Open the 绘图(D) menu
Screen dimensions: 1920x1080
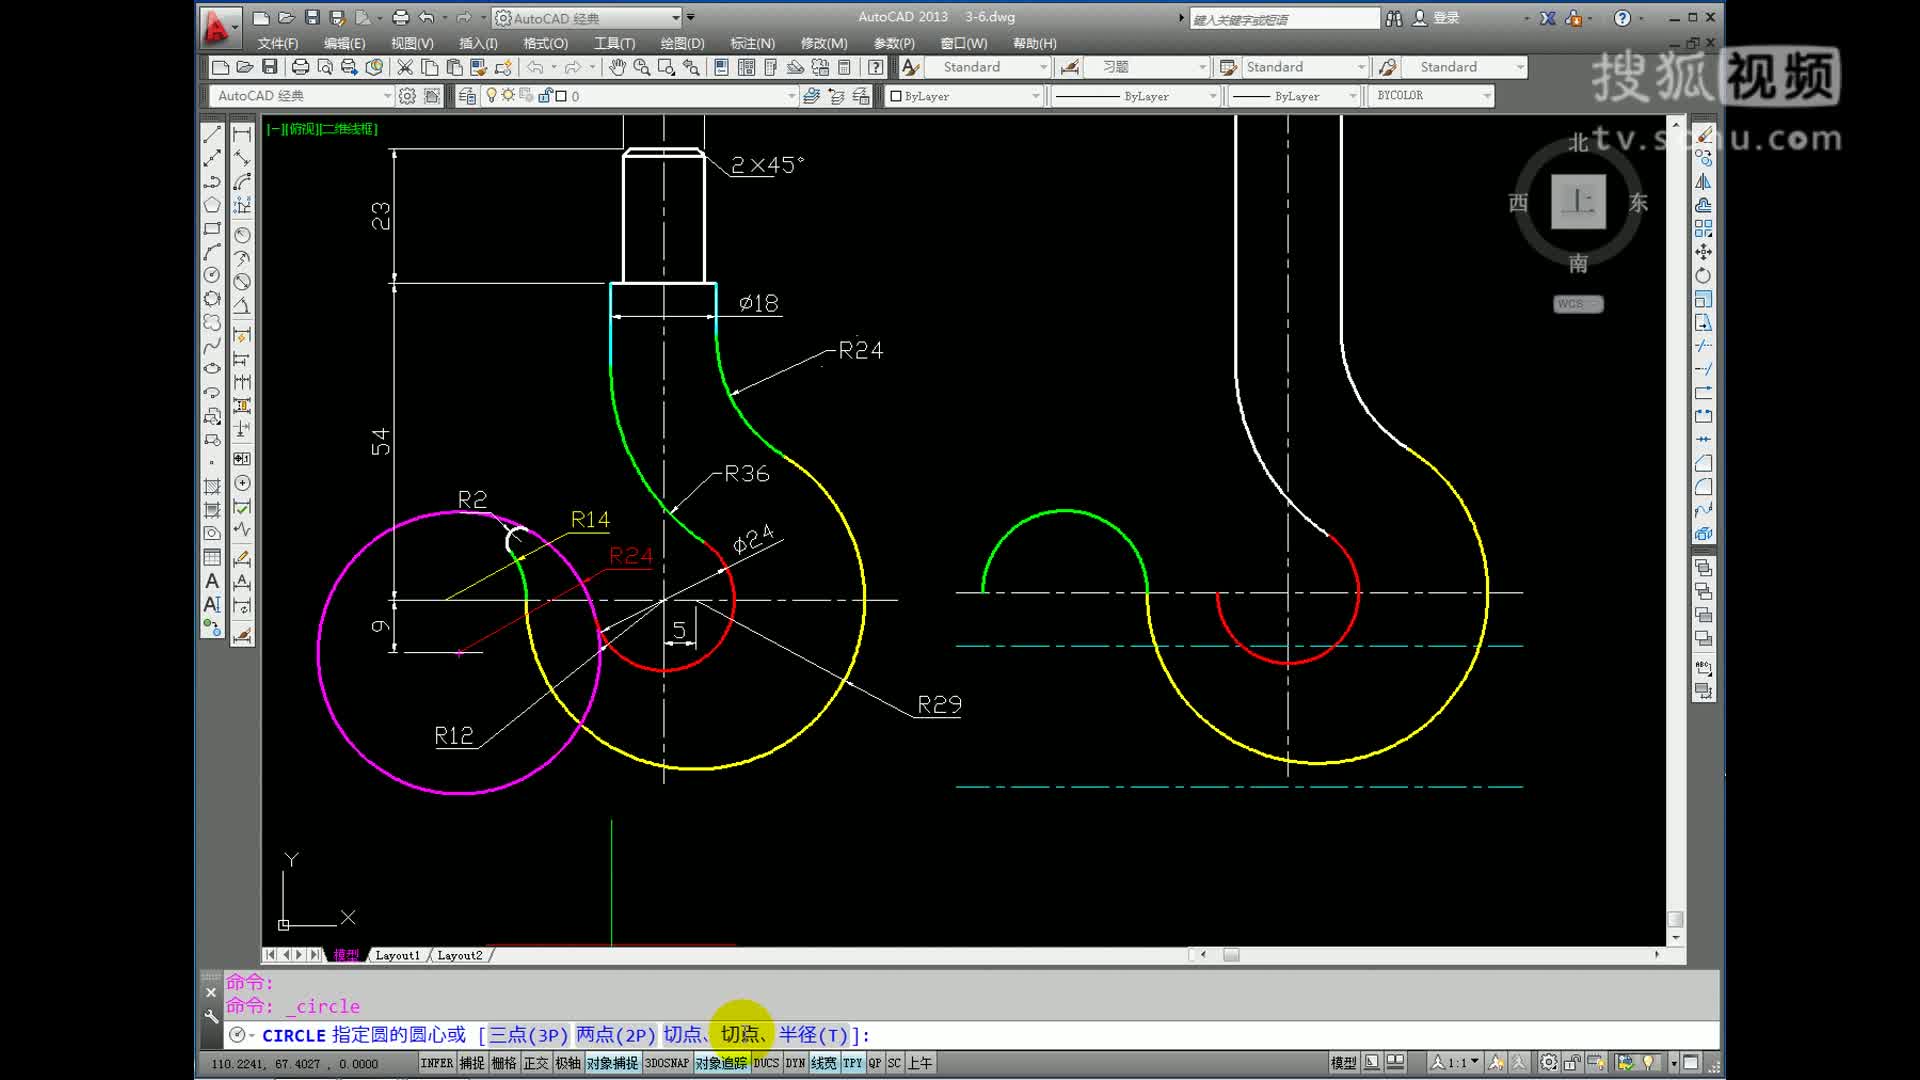(x=682, y=43)
